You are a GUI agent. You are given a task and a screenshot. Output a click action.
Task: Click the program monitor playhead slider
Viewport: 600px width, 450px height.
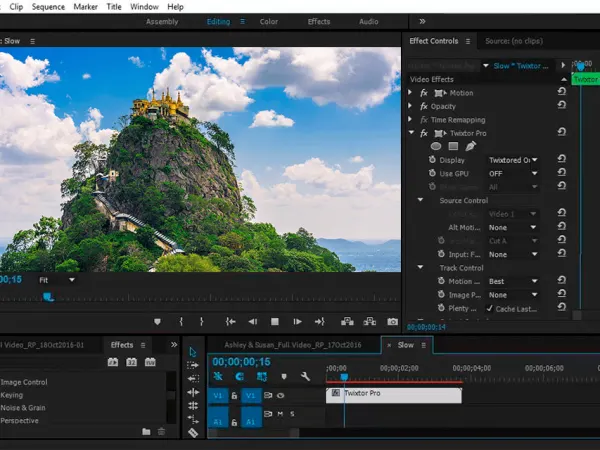(47, 296)
